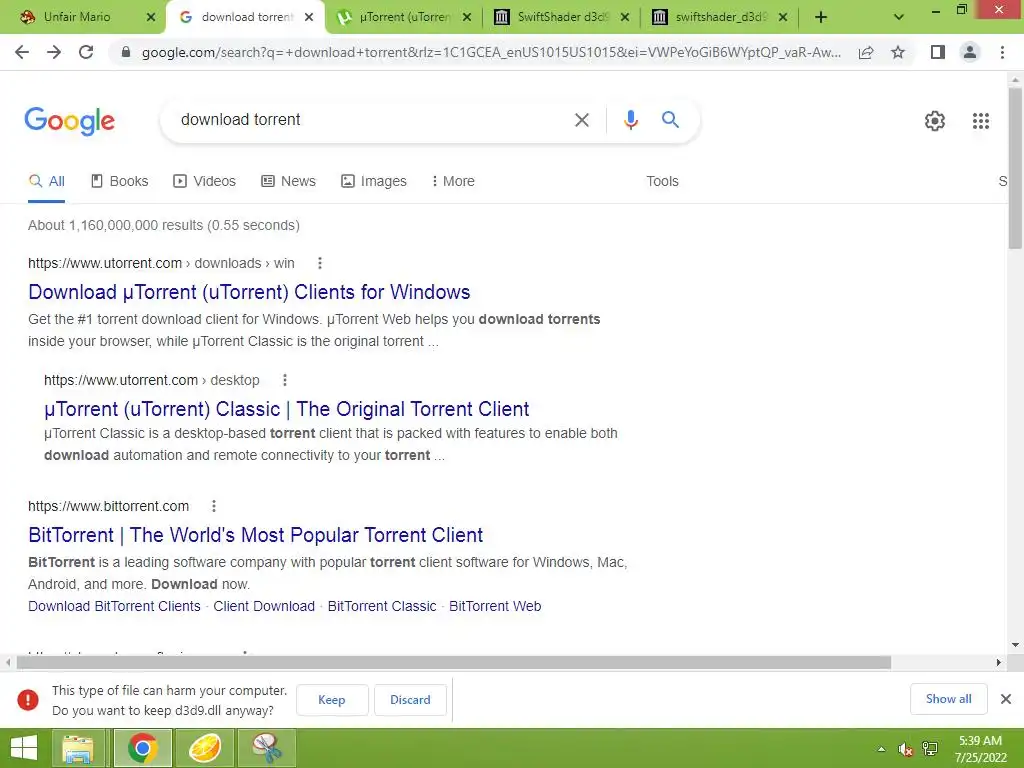Open the Chrome three-dot menu
Image resolution: width=1024 pixels, height=768 pixels.
1002,52
